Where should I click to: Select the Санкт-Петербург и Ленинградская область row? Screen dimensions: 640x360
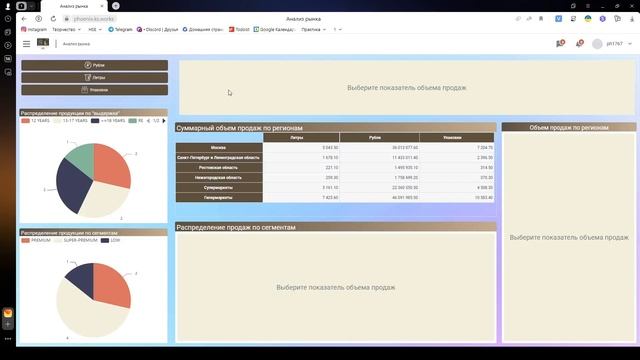point(219,158)
